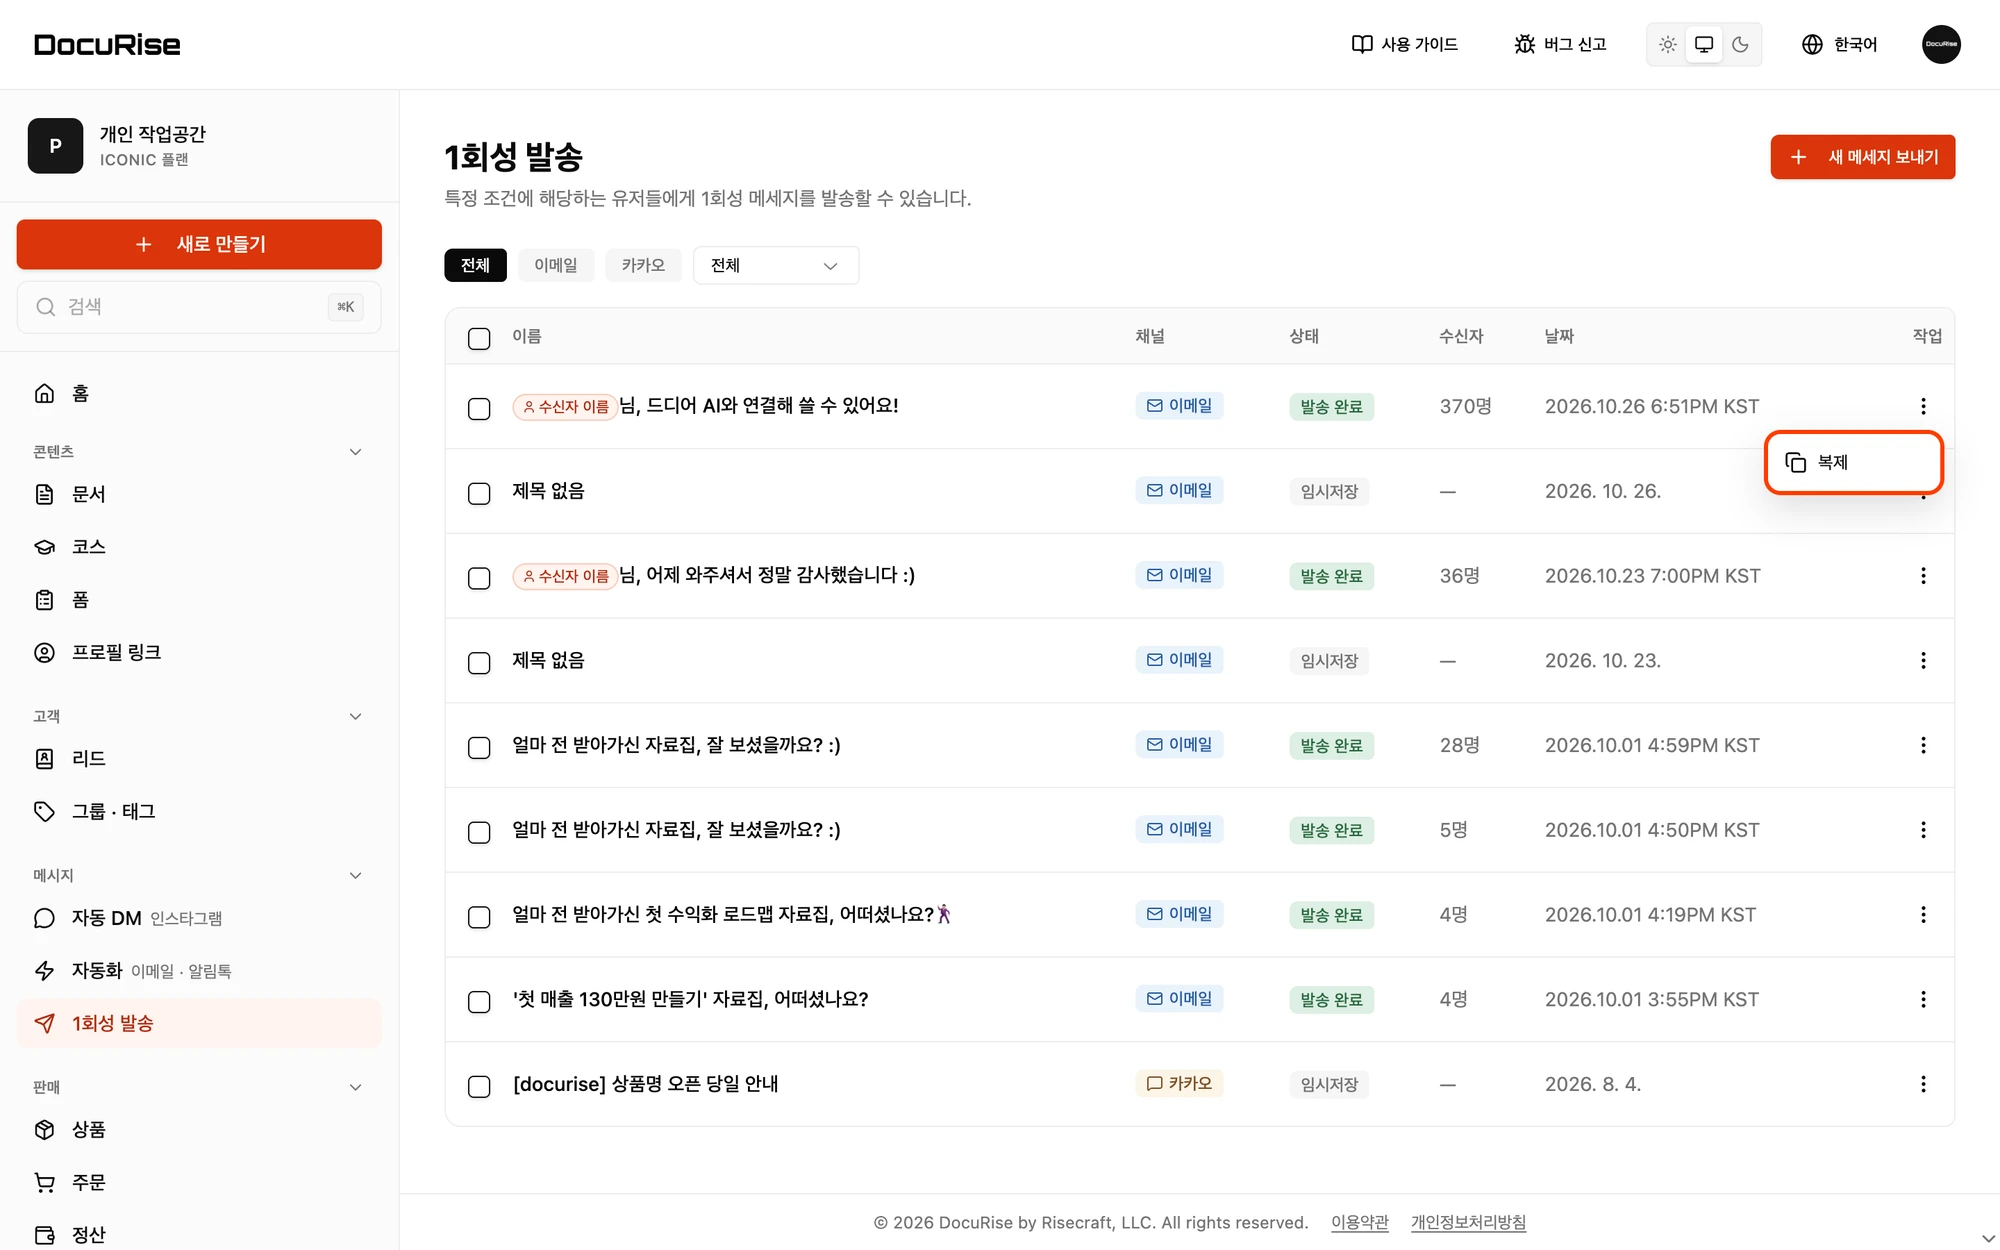This screenshot has width=2000, height=1250.
Task: Open 문서 from sidebar
Action: [x=199, y=494]
